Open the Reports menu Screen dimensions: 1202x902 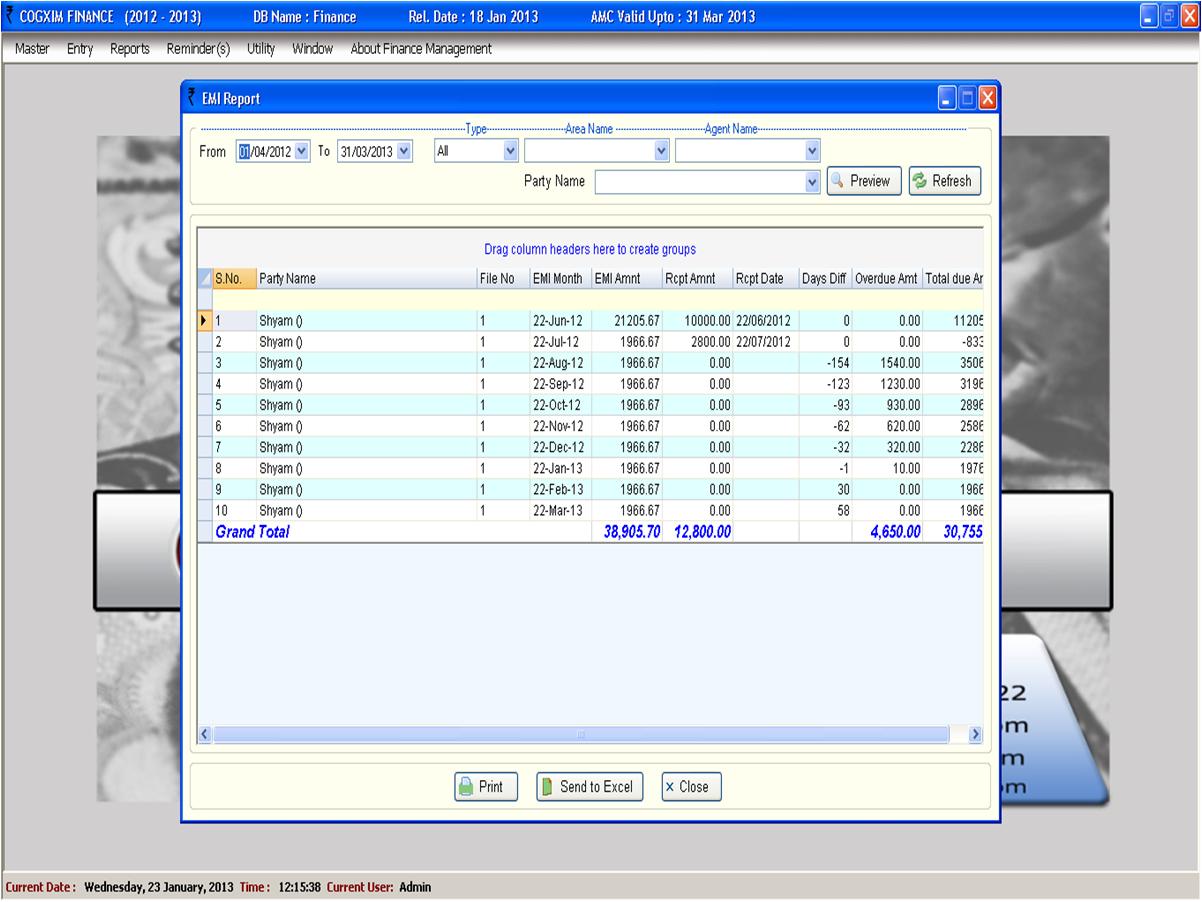pyautogui.click(x=130, y=48)
